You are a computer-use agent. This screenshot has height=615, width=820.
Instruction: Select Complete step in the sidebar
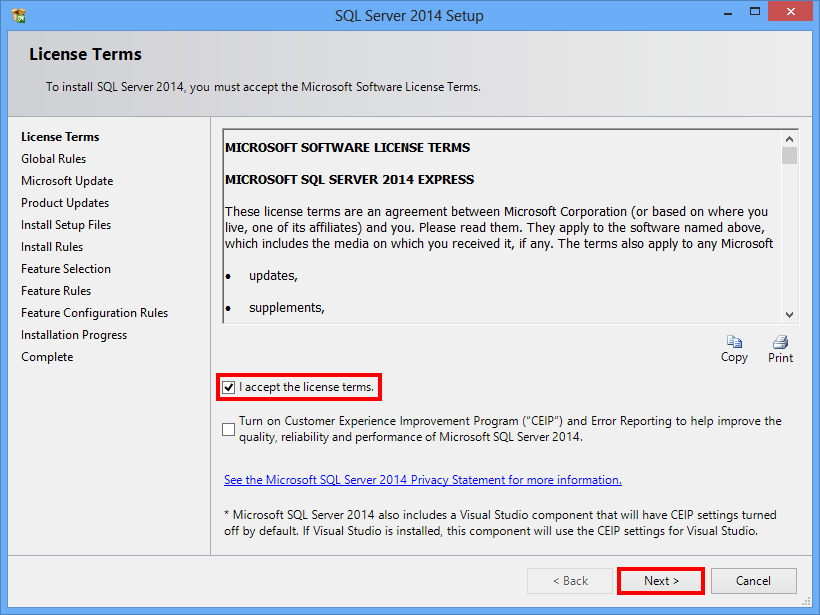[46, 356]
